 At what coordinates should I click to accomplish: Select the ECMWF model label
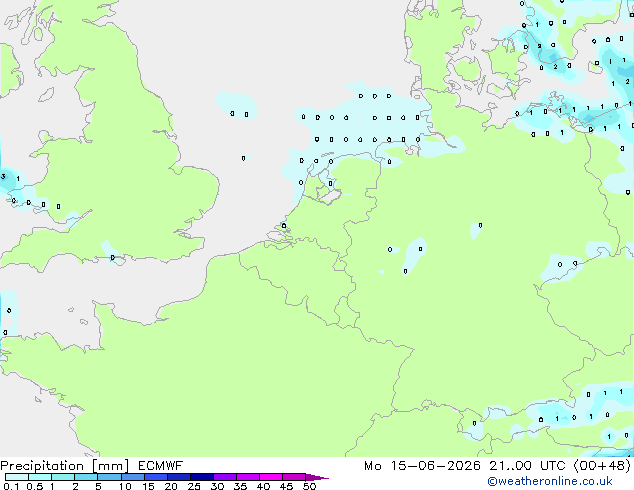click(160, 466)
